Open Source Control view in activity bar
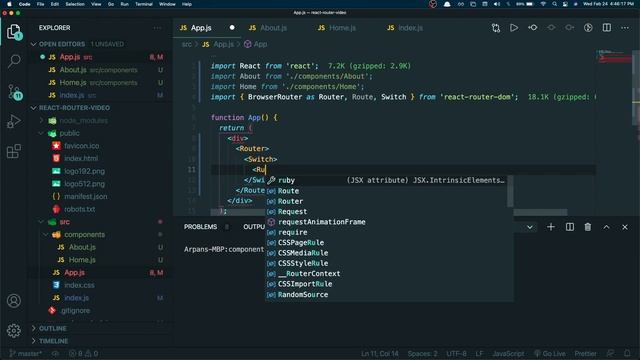Viewport: 640px width, 360px height. (14, 92)
